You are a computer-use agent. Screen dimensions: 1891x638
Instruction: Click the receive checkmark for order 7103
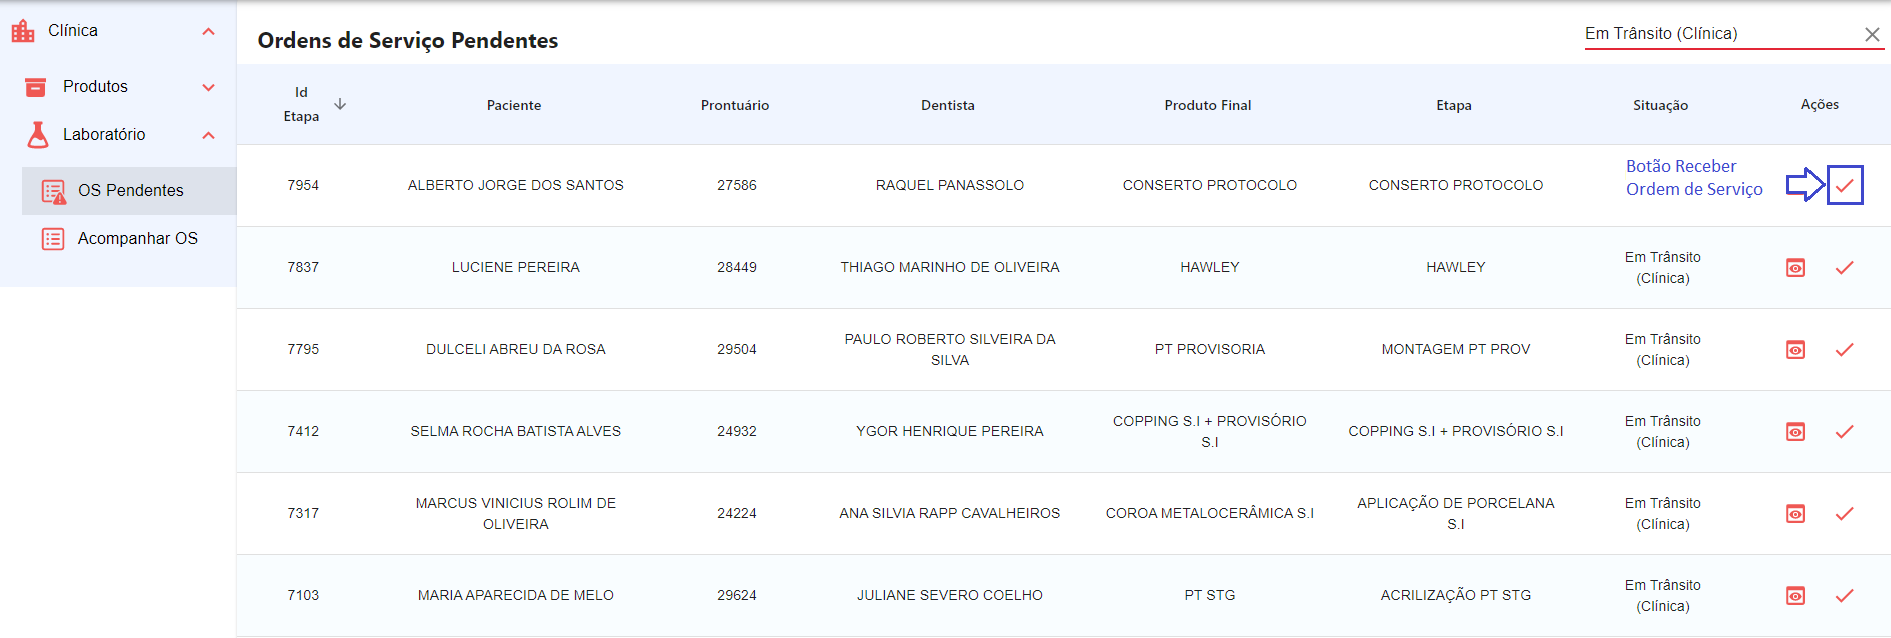pos(1845,596)
